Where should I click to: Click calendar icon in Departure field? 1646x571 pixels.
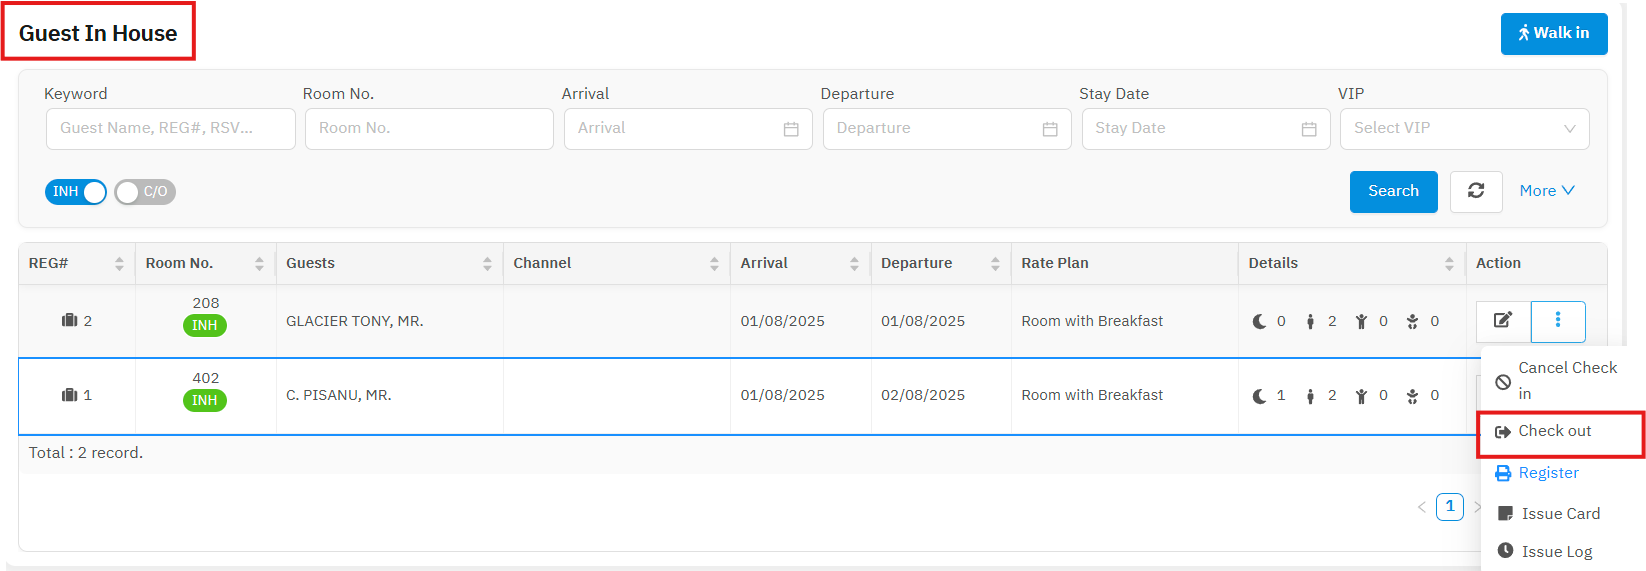(1050, 129)
